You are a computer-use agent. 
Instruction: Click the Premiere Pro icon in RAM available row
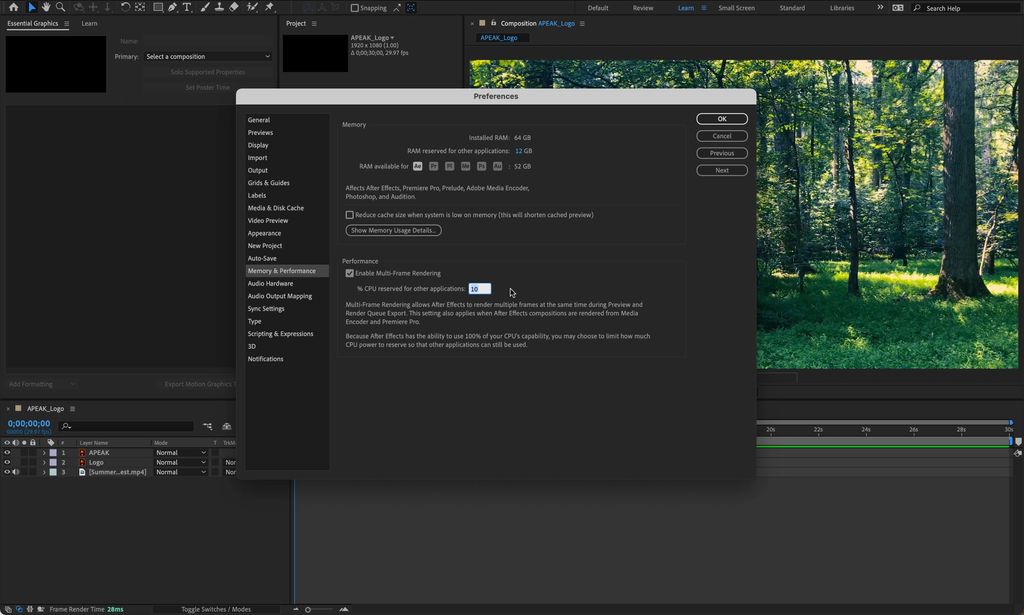(x=434, y=166)
